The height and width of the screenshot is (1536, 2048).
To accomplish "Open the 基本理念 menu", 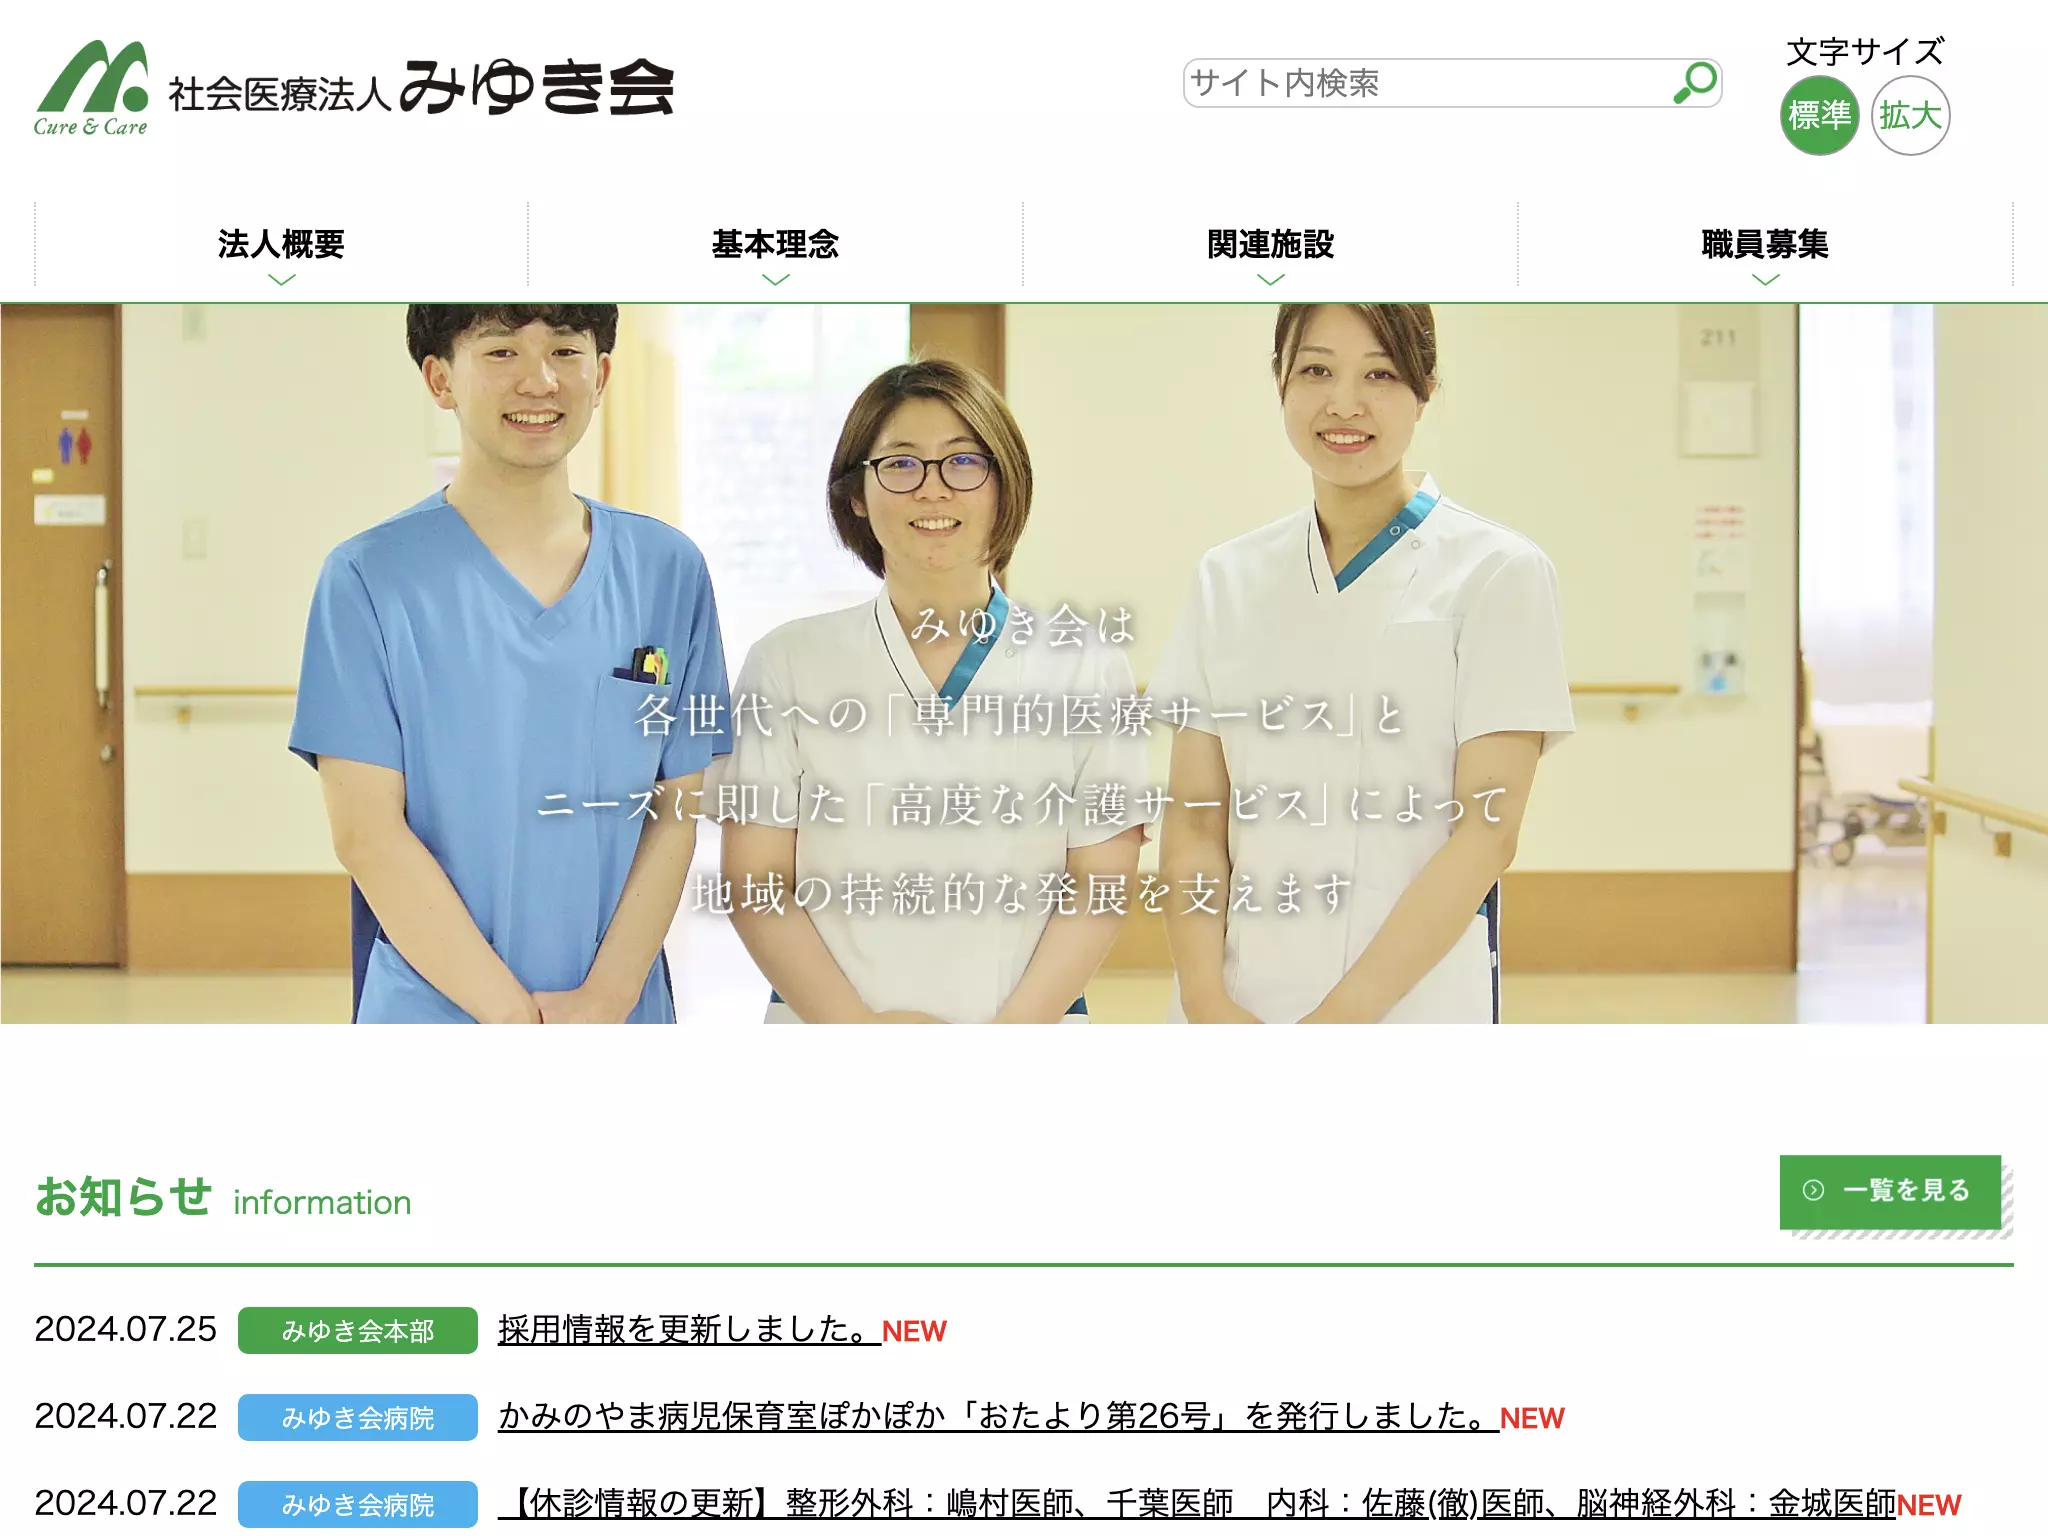I will 776,245.
